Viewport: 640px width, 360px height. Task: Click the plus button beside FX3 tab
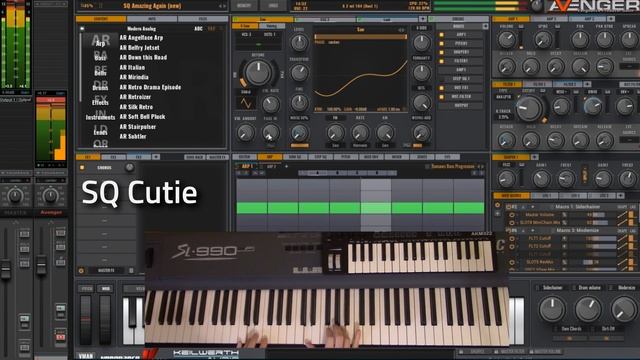tap(156, 157)
